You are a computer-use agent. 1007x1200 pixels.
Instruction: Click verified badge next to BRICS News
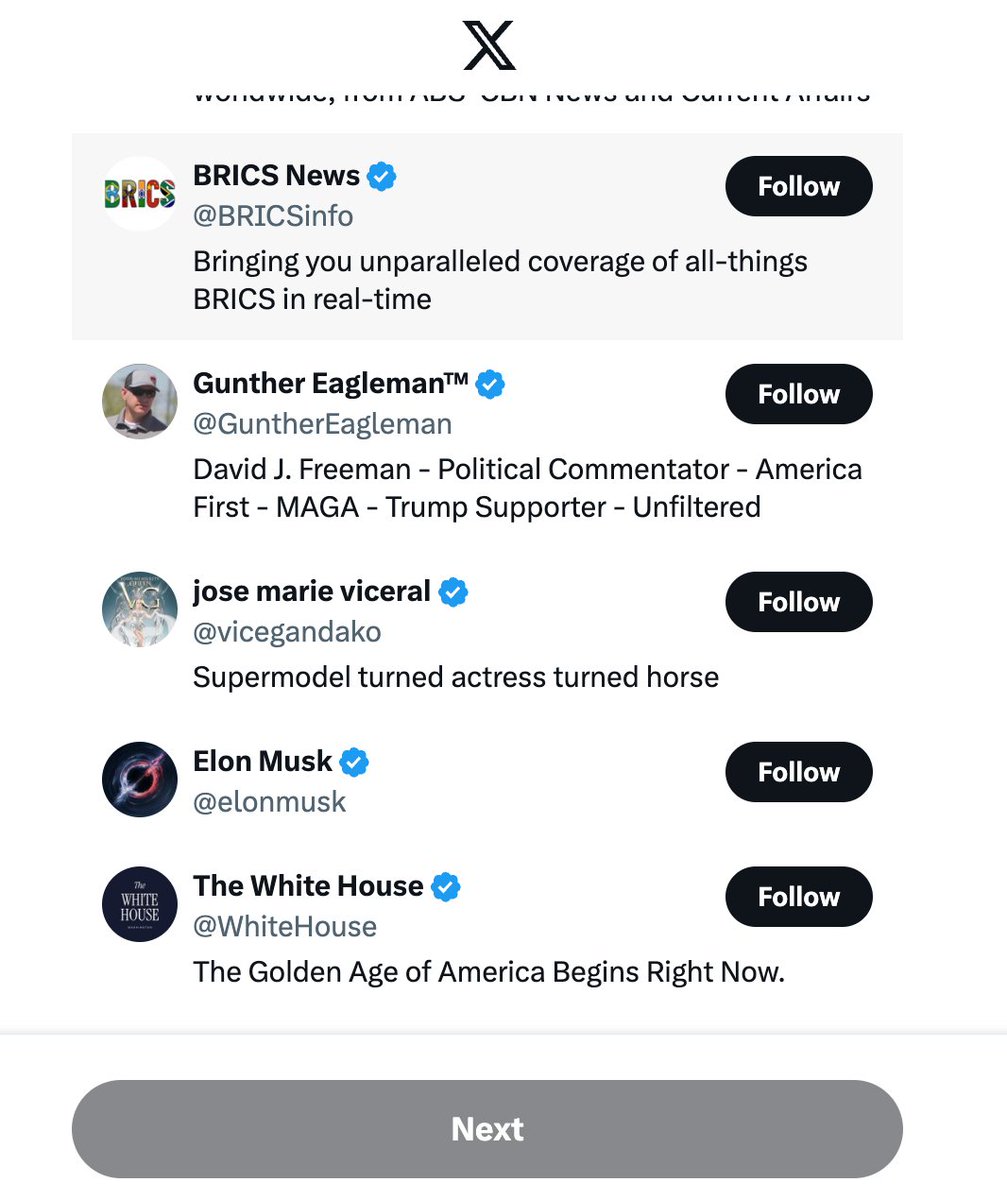click(382, 177)
